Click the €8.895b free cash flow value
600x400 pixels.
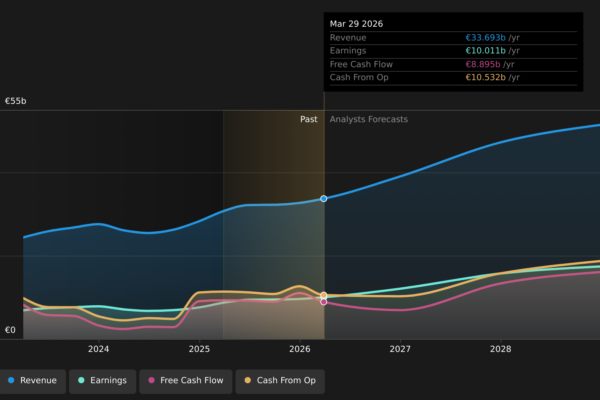click(x=483, y=64)
